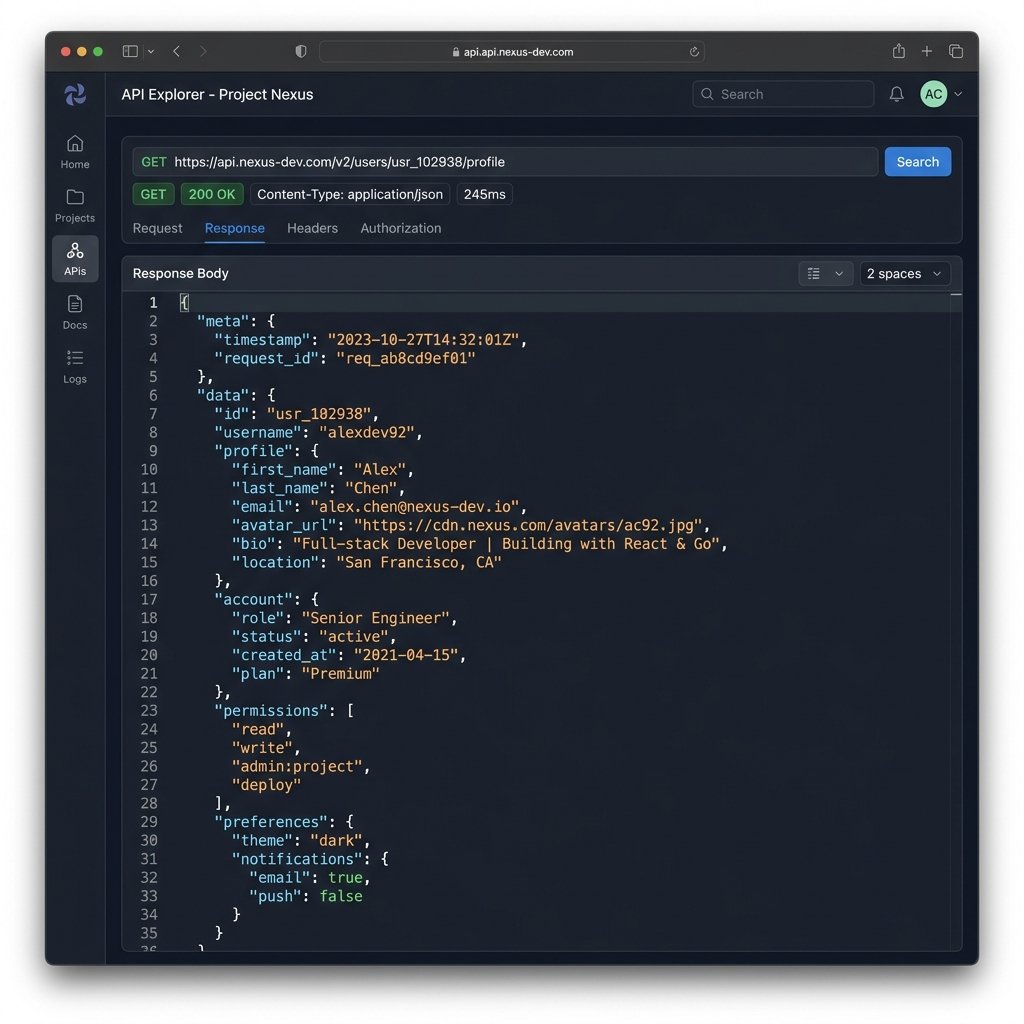Click the avatar_url value link
The width and height of the screenshot is (1024, 1024).
point(528,525)
